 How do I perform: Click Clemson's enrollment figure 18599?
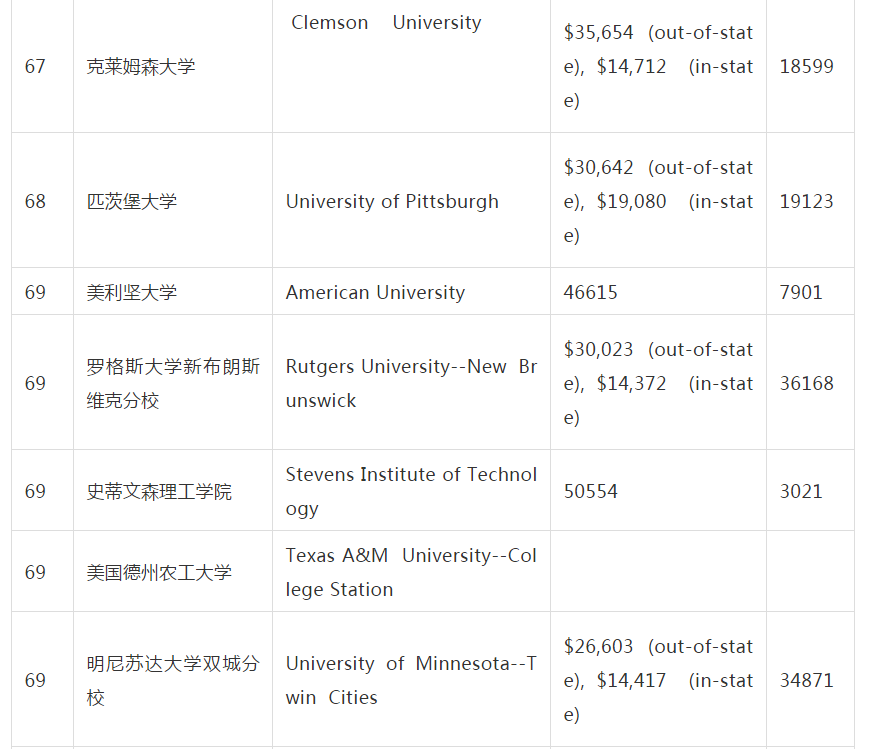(x=806, y=67)
